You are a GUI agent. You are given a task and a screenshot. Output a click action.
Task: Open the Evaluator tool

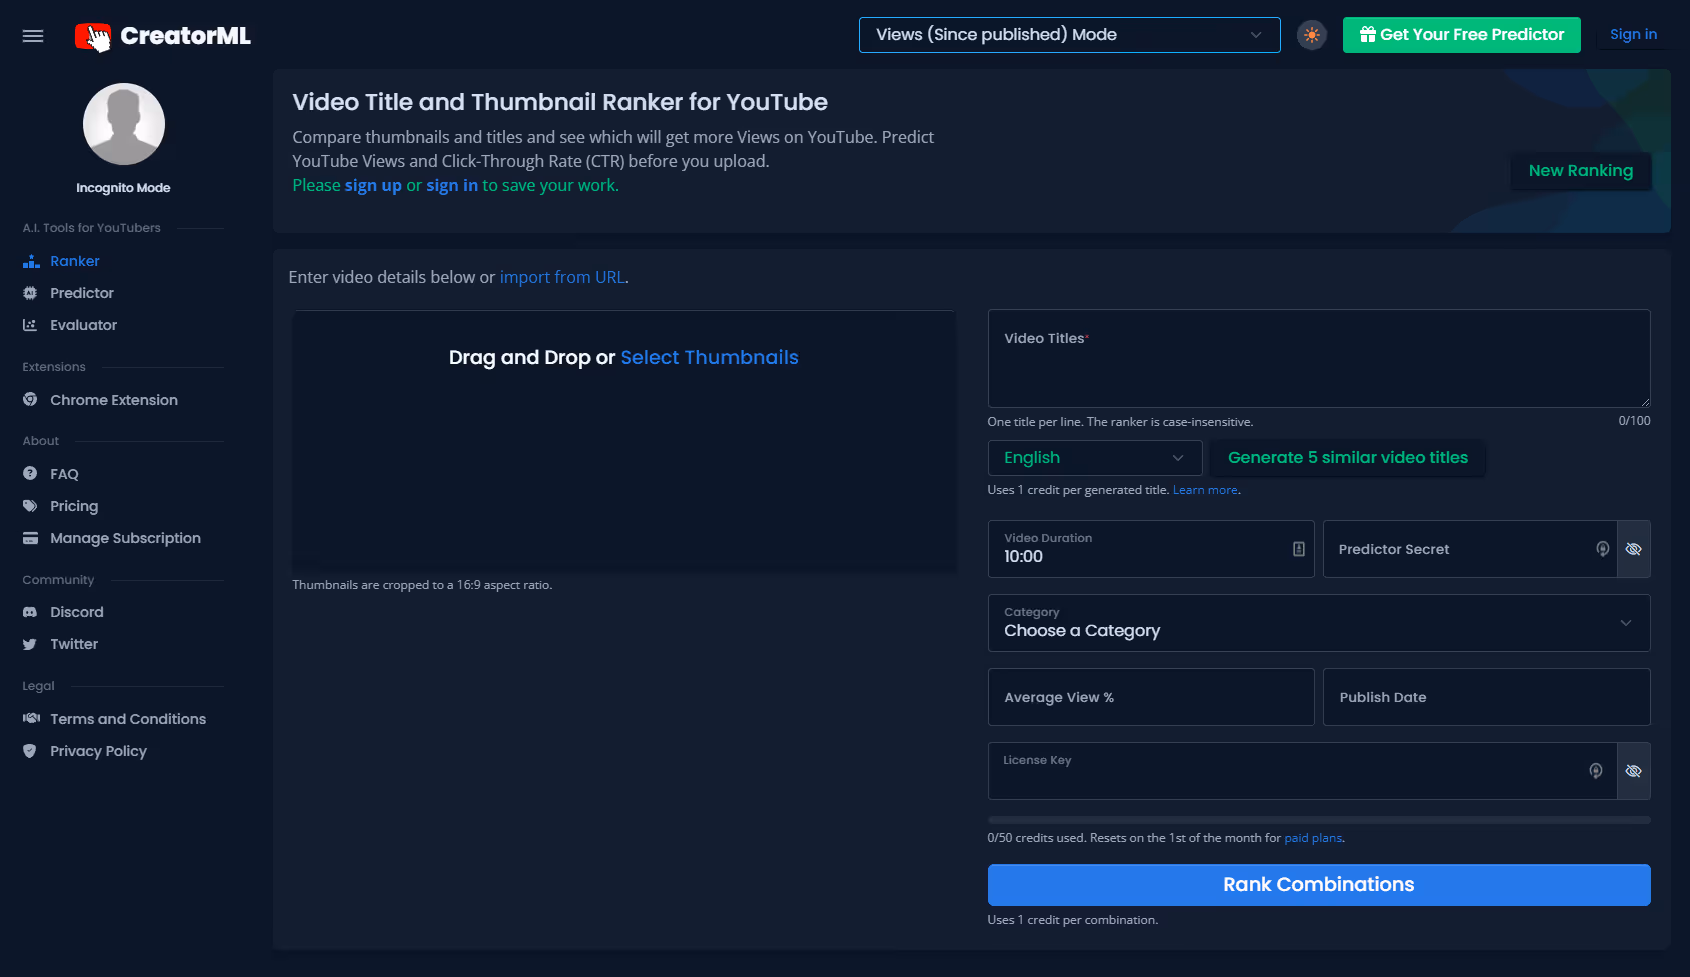83,325
